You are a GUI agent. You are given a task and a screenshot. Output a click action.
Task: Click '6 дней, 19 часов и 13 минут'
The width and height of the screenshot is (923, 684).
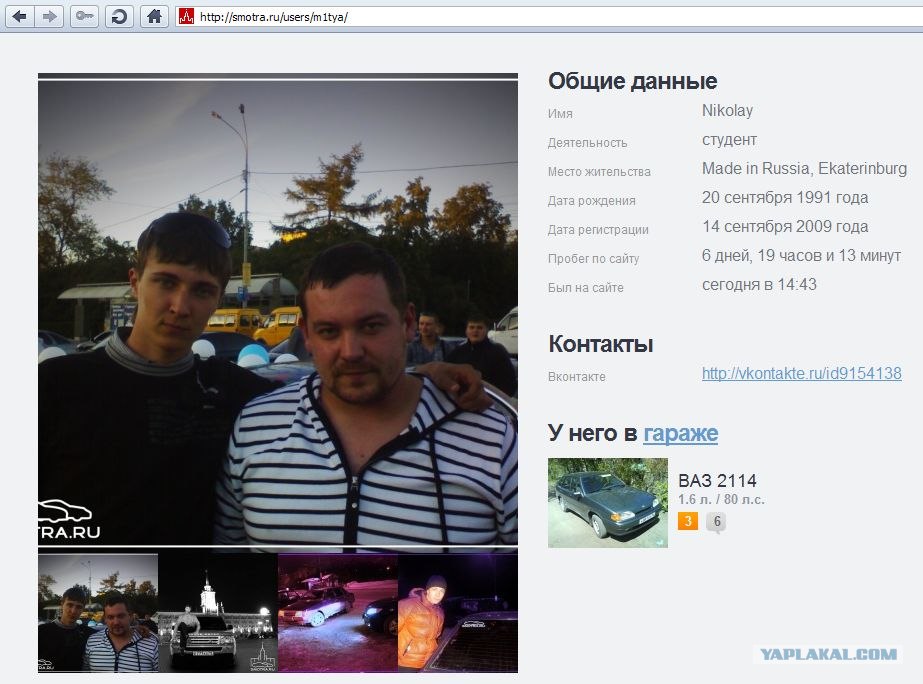point(801,255)
